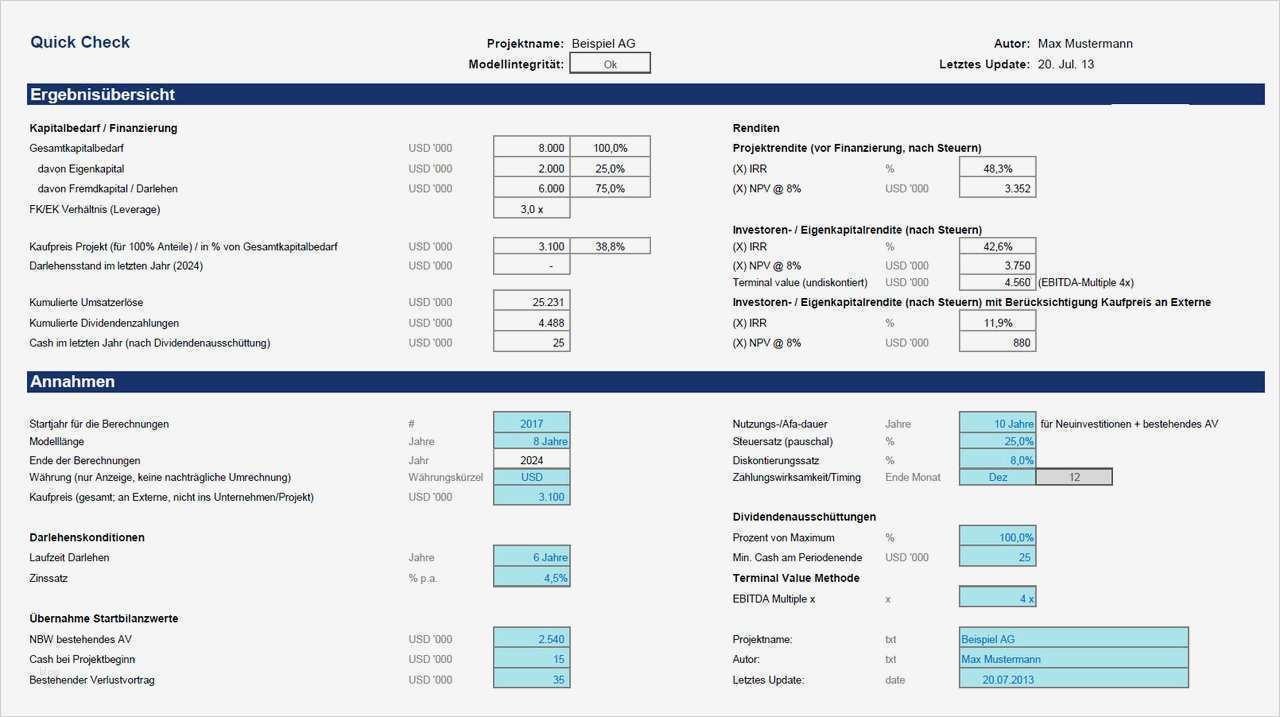Edit the EBITDA Multiple value of 4x
This screenshot has width=1280, height=717.
click(997, 596)
